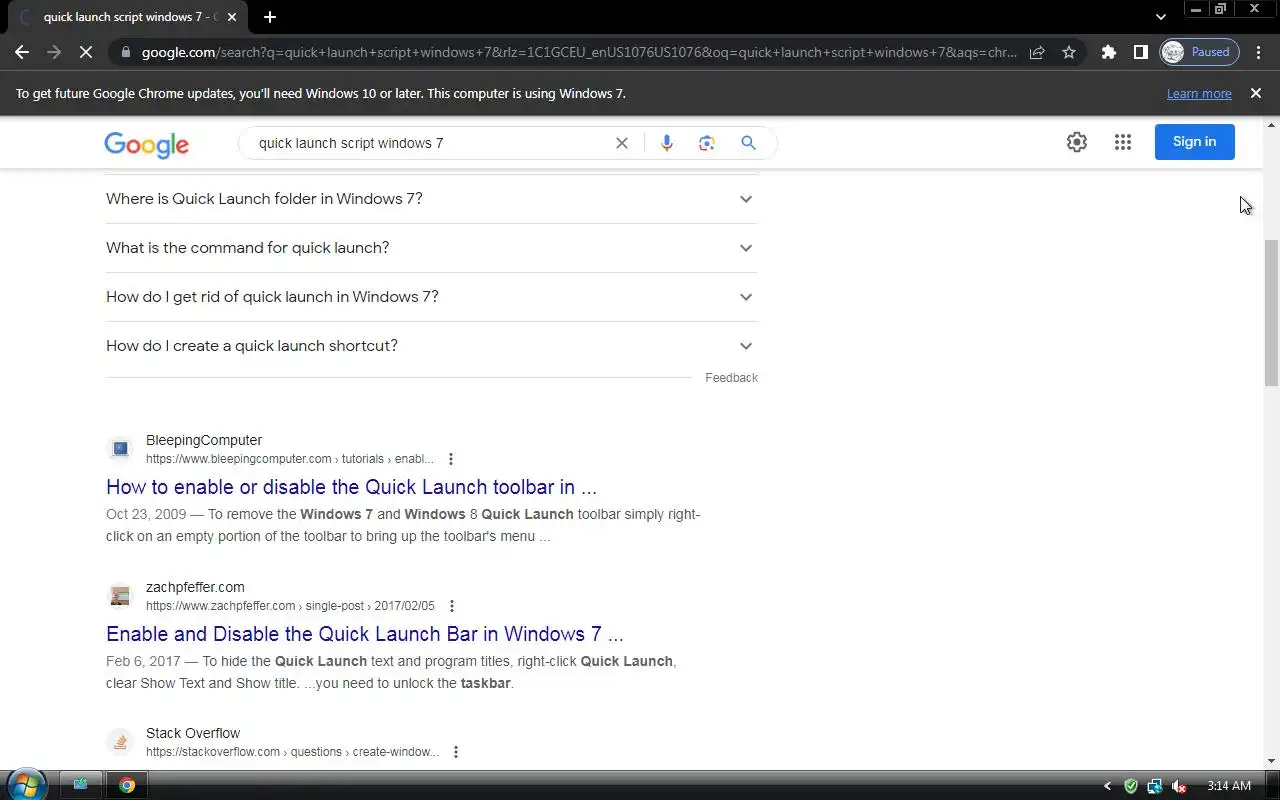Viewport: 1280px width, 800px height.
Task: Expand 'Where is Quick Launch folder in Windows 7?'
Action: 431,199
